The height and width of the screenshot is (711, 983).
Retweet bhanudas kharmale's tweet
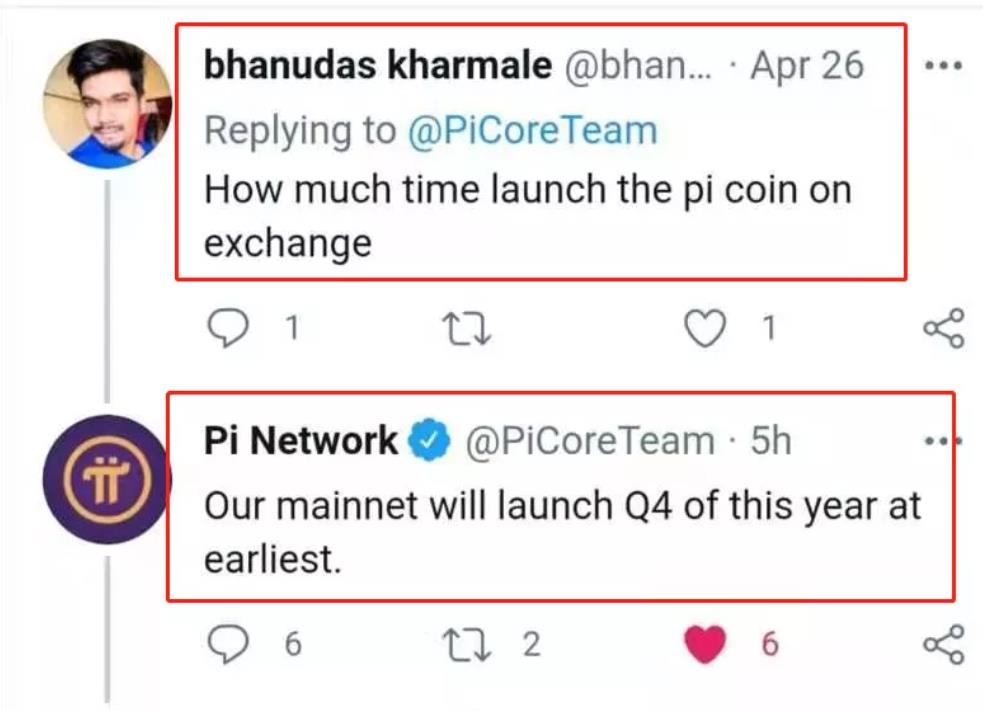click(466, 329)
